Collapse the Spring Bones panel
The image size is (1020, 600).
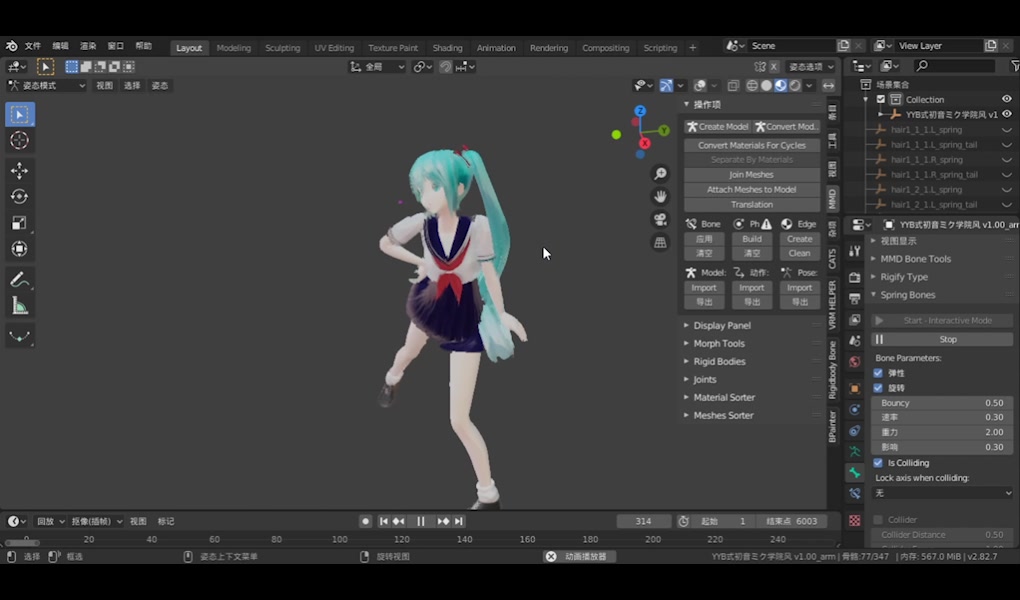[907, 295]
